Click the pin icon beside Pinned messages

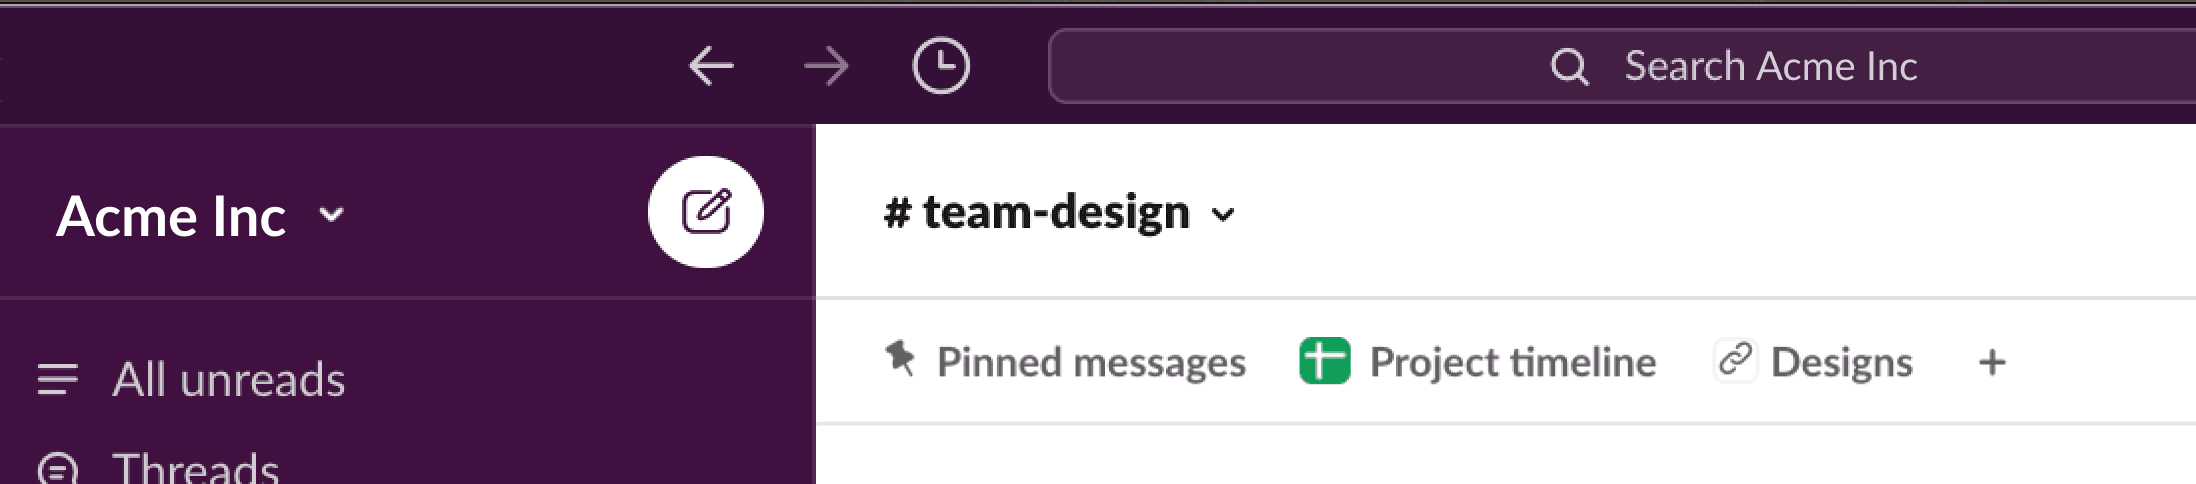pos(900,358)
